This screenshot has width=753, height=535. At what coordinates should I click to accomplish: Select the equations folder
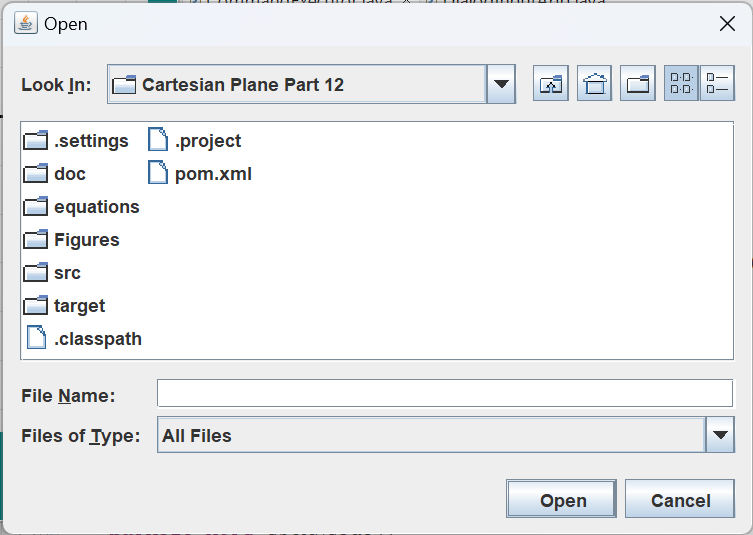pyautogui.click(x=96, y=207)
